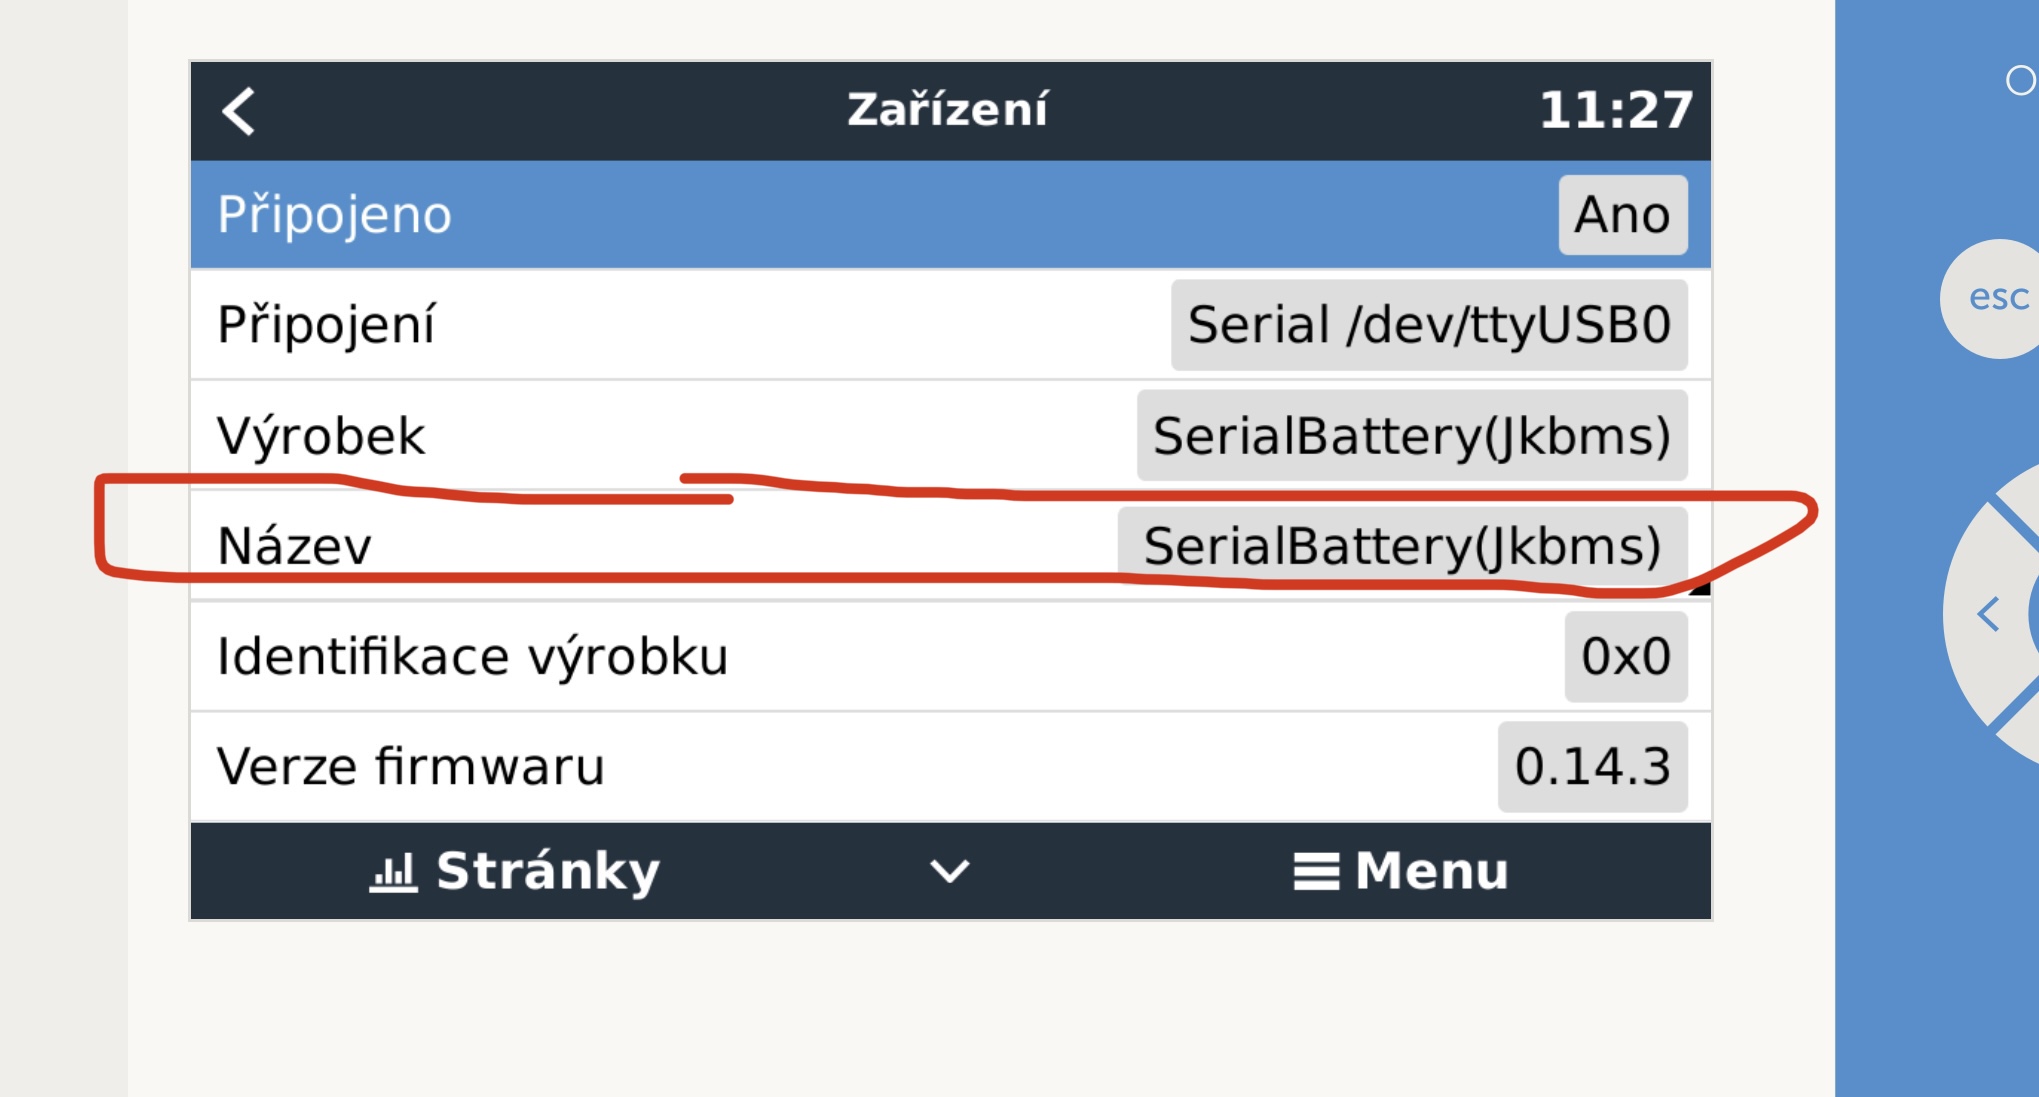
Task: Click the down chevron in the bottom bar
Action: [949, 872]
